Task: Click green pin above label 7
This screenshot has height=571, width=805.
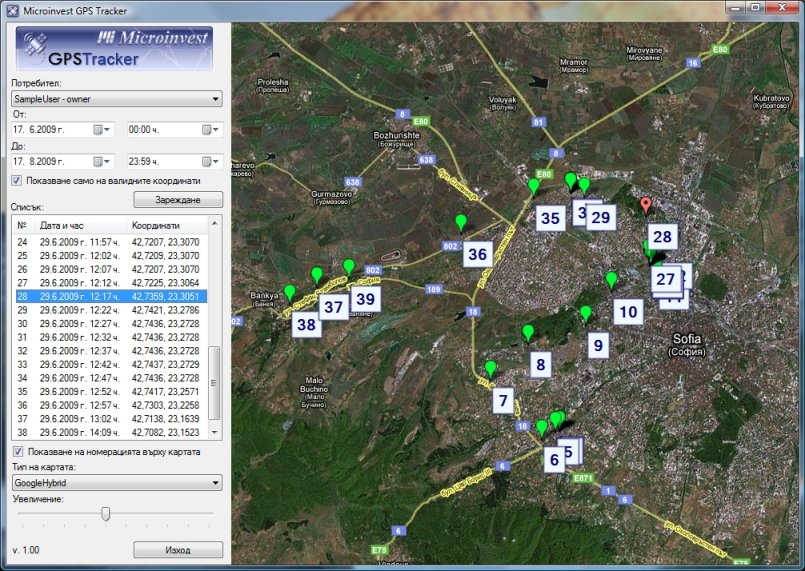Action: (490, 370)
